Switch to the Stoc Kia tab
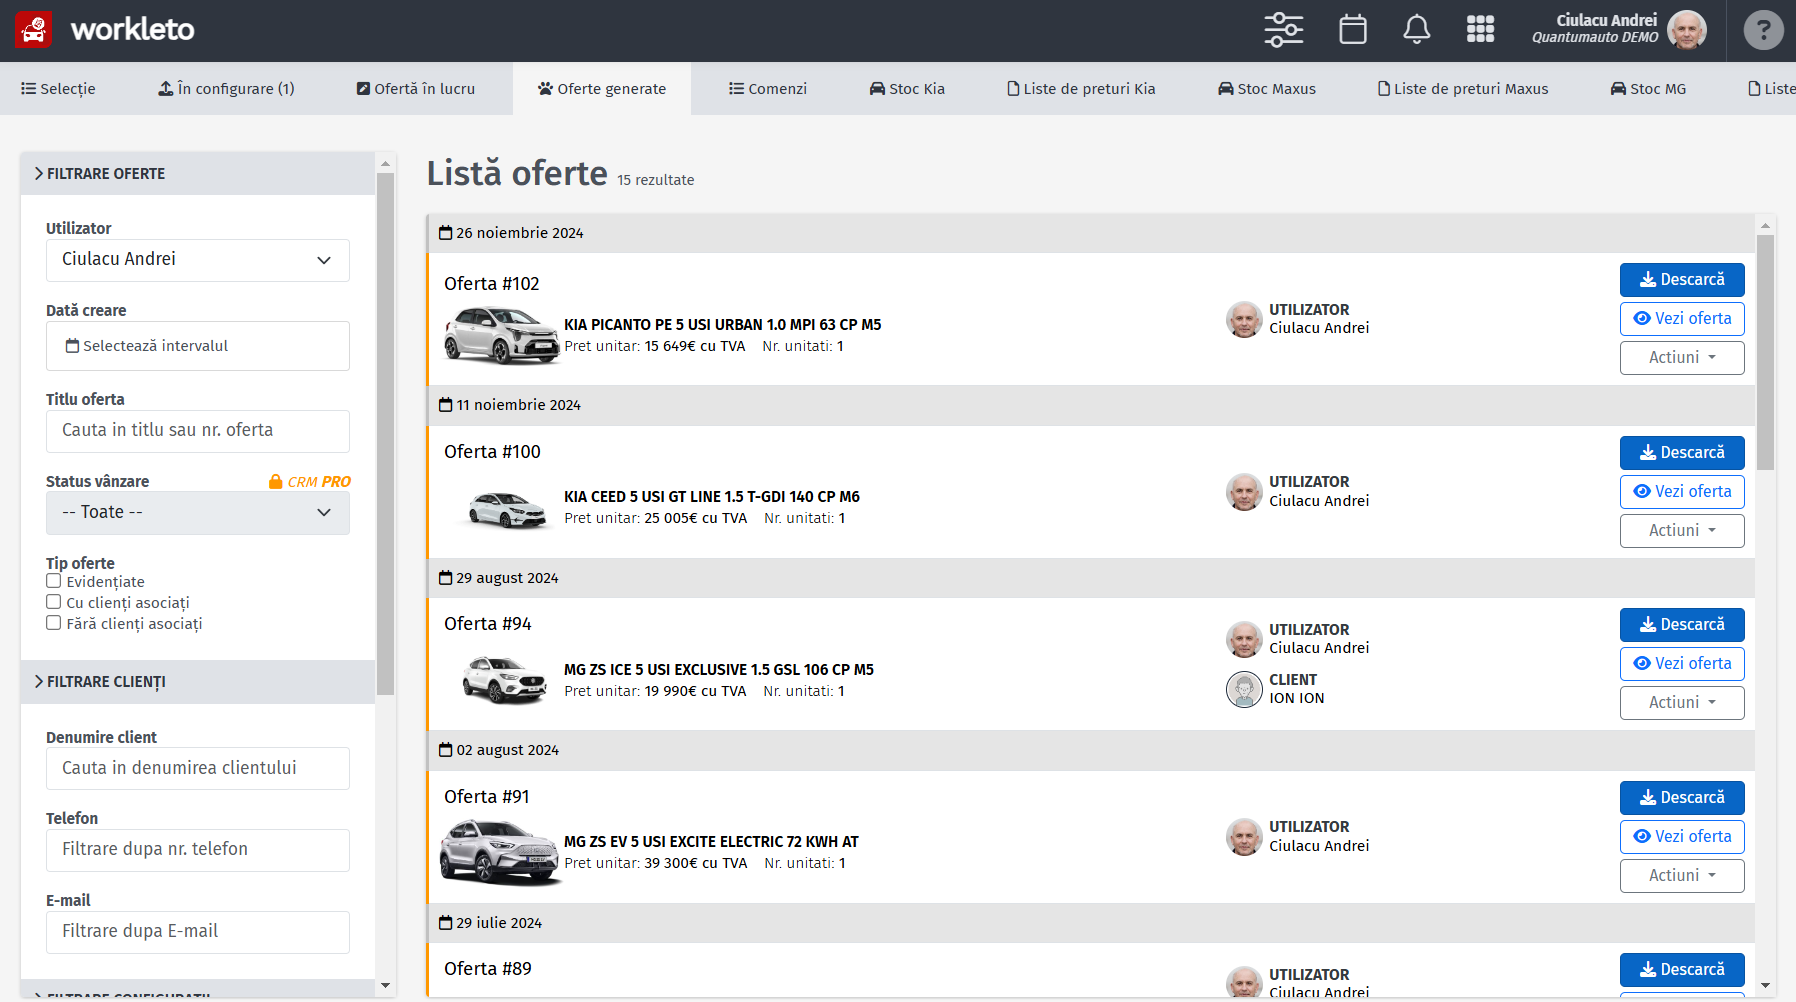This screenshot has width=1796, height=1002. [x=907, y=89]
